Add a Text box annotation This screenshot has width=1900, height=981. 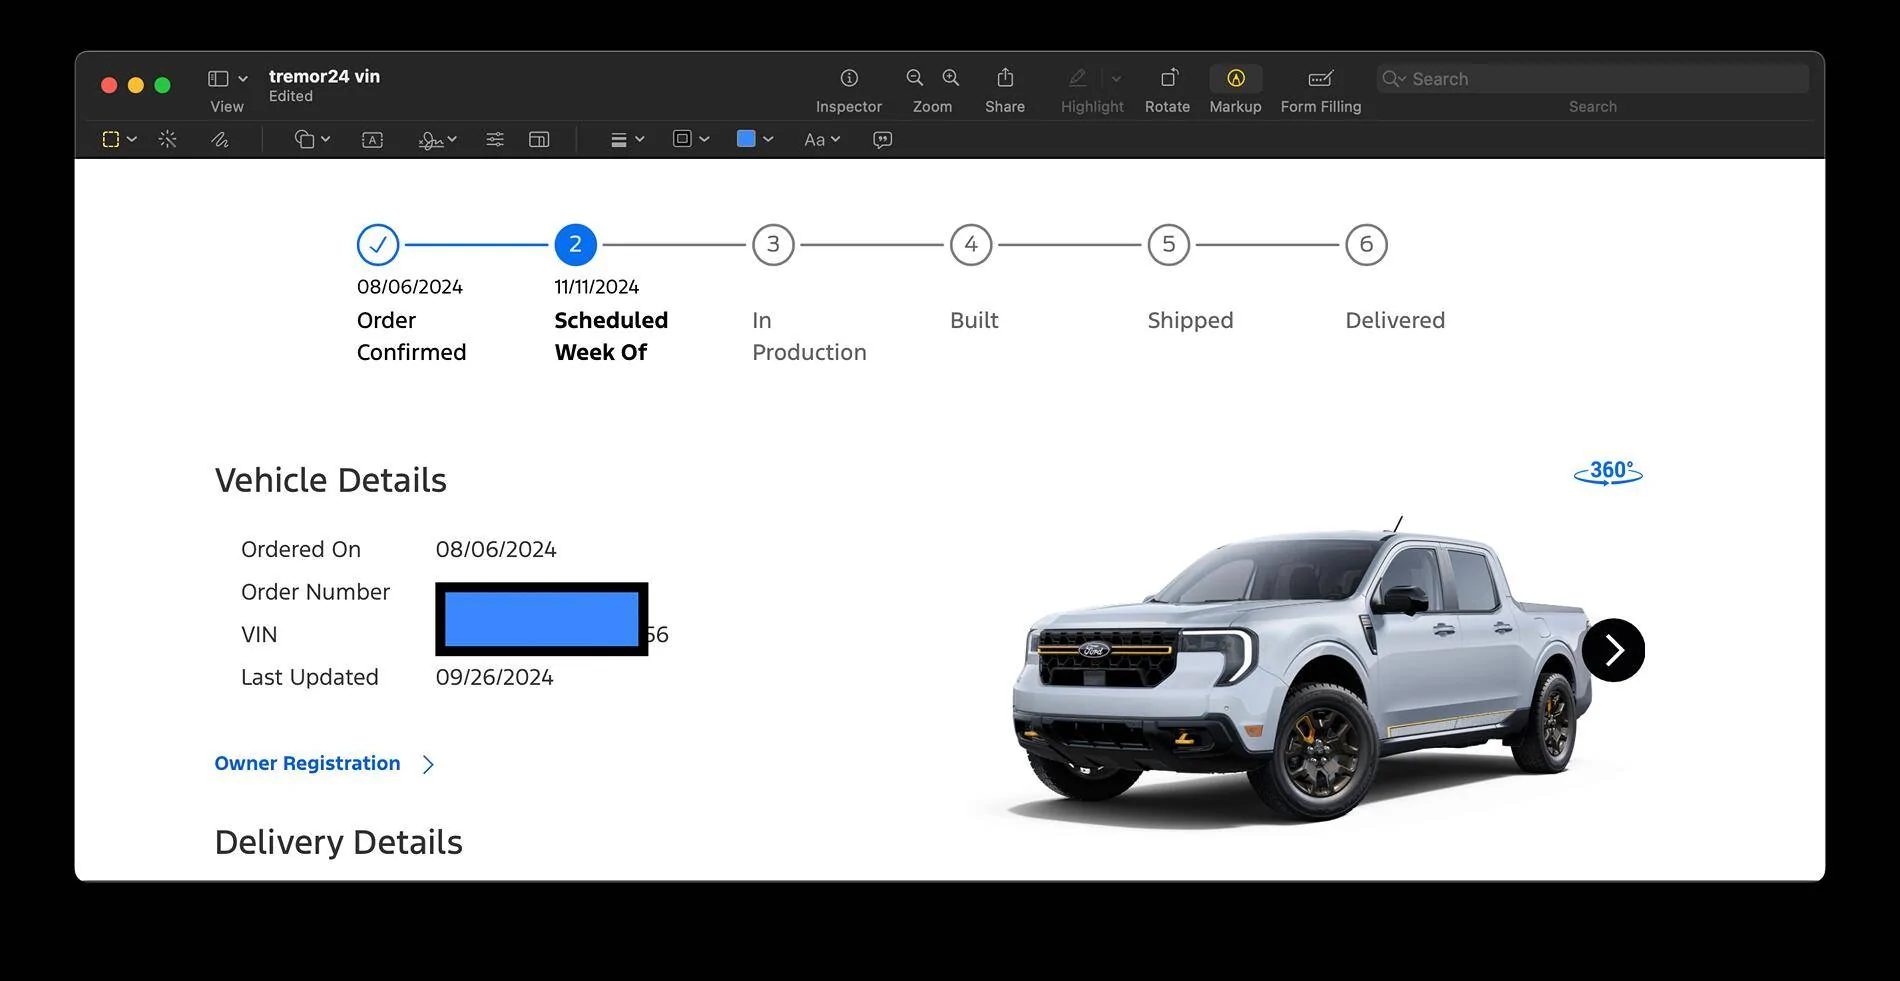point(372,140)
